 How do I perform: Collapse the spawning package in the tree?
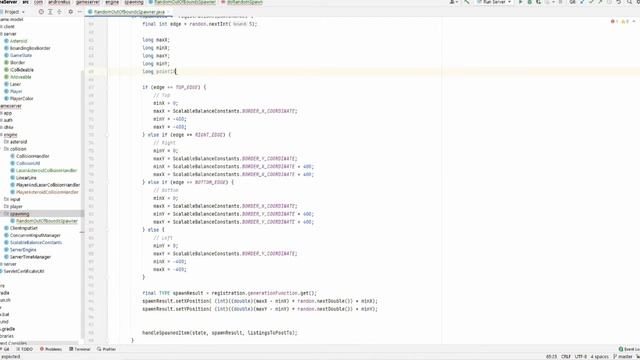click(x=2, y=214)
